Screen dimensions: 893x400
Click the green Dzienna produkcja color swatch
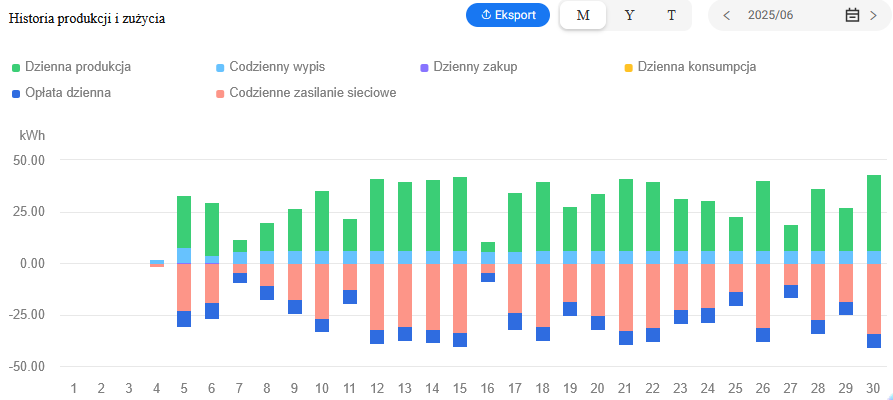tap(17, 68)
